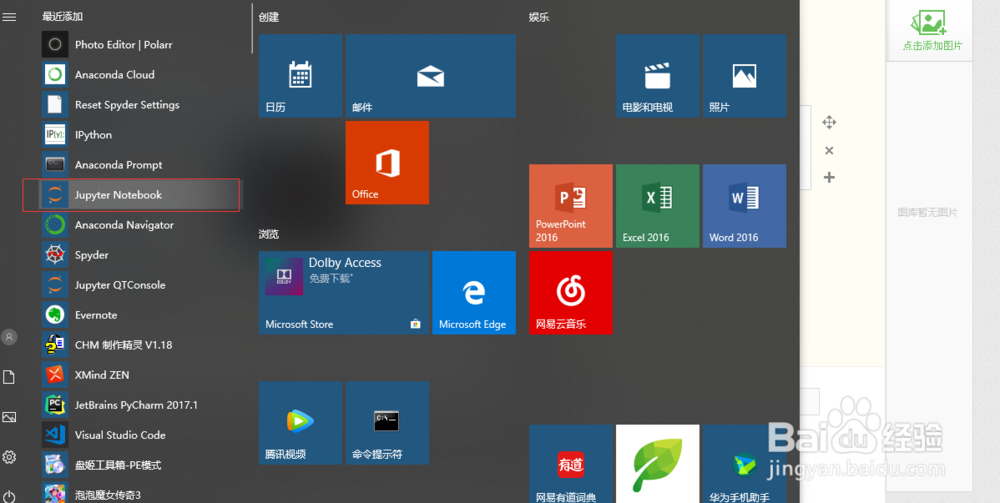
Task: Open the Dolby Access store tile
Action: click(344, 293)
